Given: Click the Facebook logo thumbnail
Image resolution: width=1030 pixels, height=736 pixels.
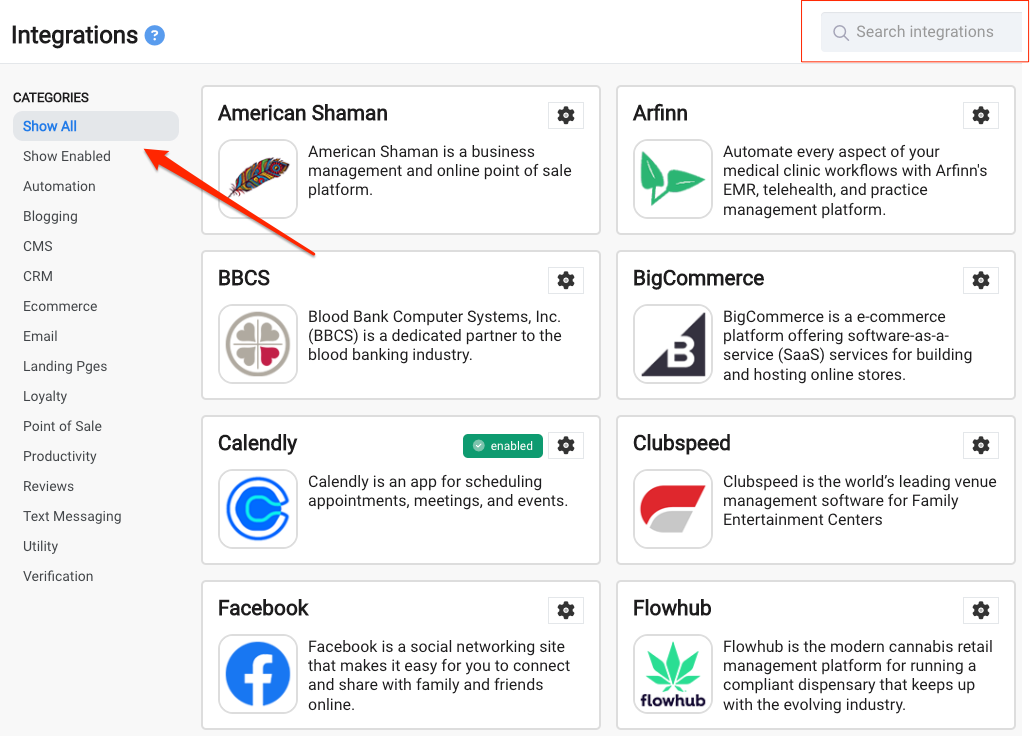Looking at the screenshot, I should (x=258, y=674).
